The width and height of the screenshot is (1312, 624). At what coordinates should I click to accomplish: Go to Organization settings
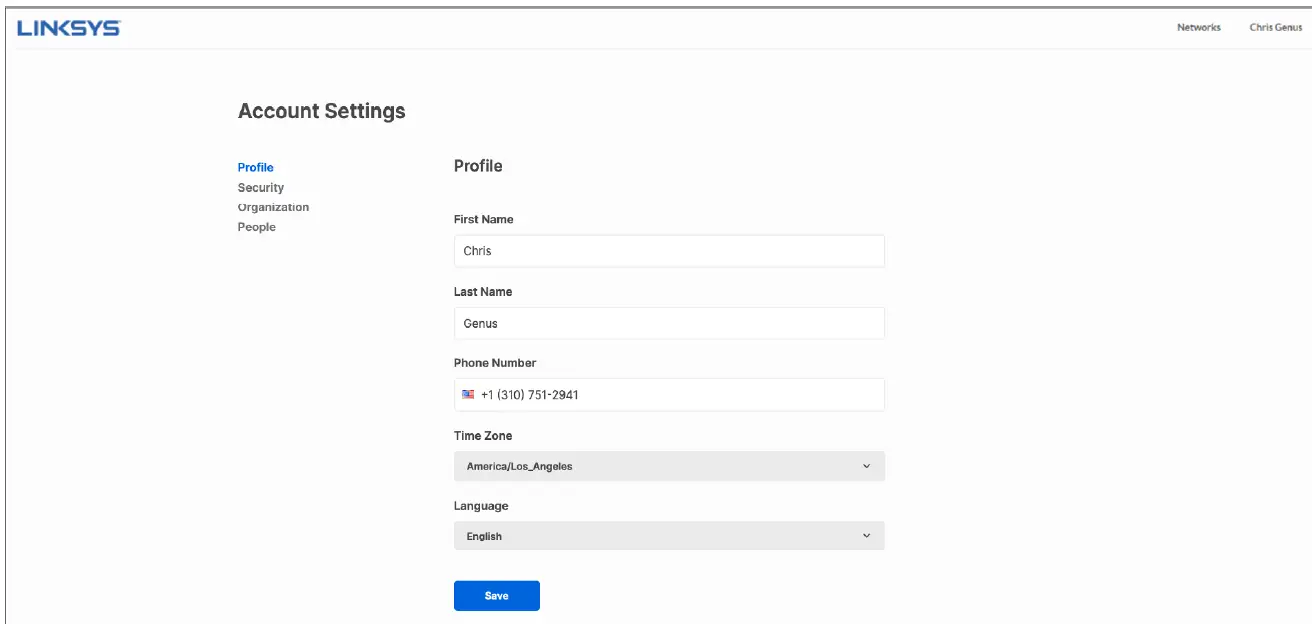273,207
